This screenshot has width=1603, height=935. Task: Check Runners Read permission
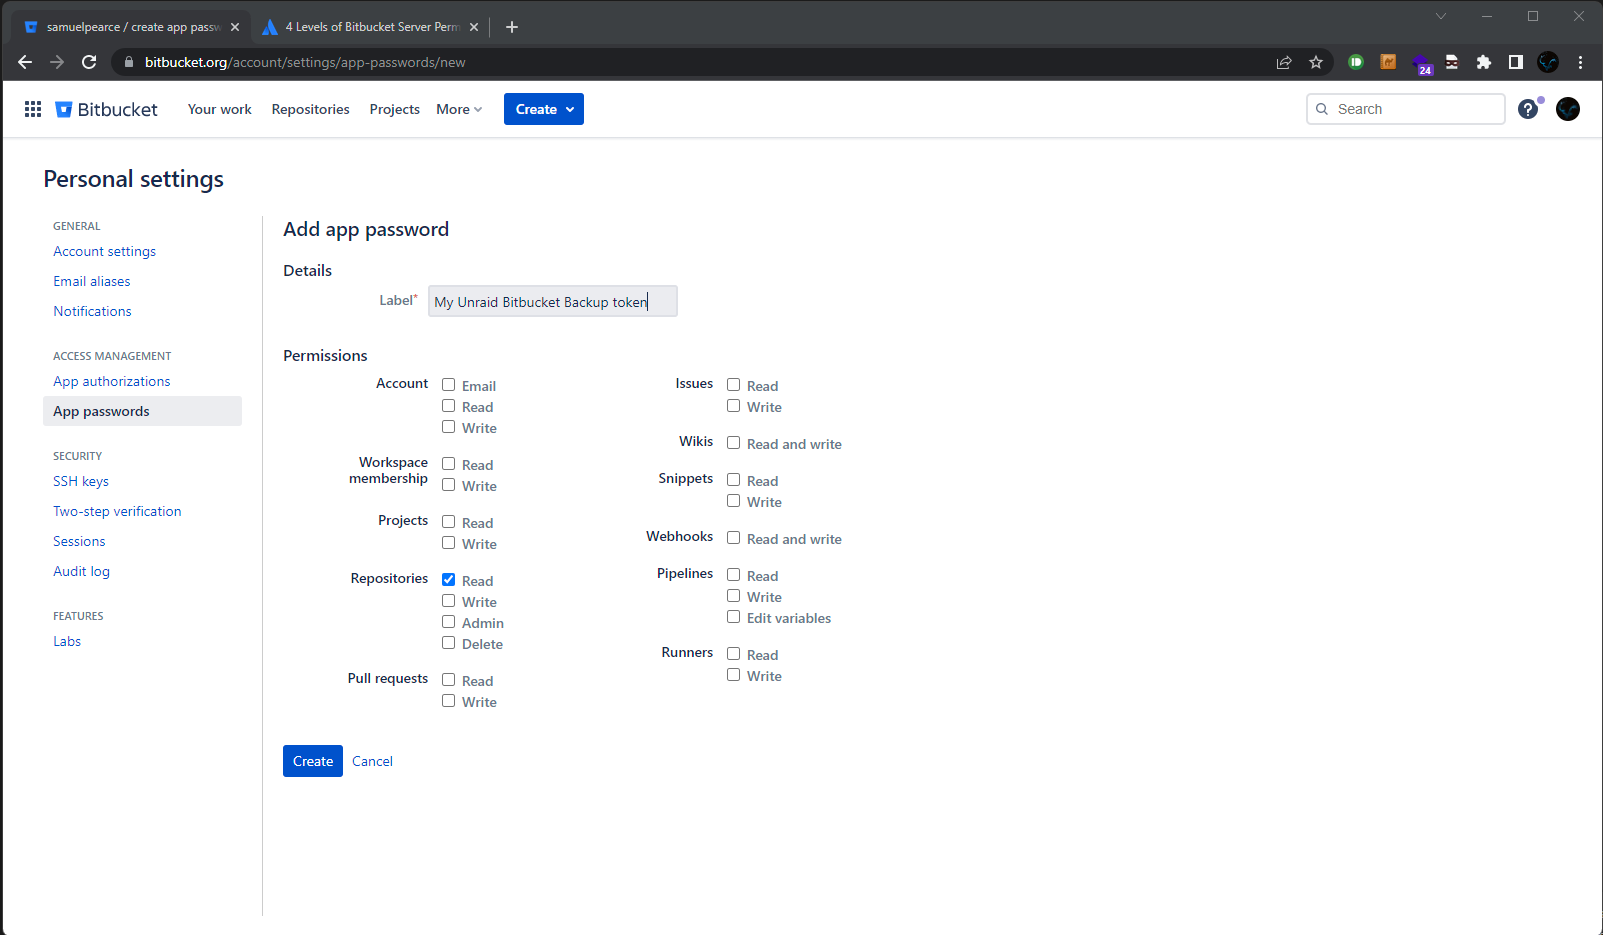(x=734, y=654)
